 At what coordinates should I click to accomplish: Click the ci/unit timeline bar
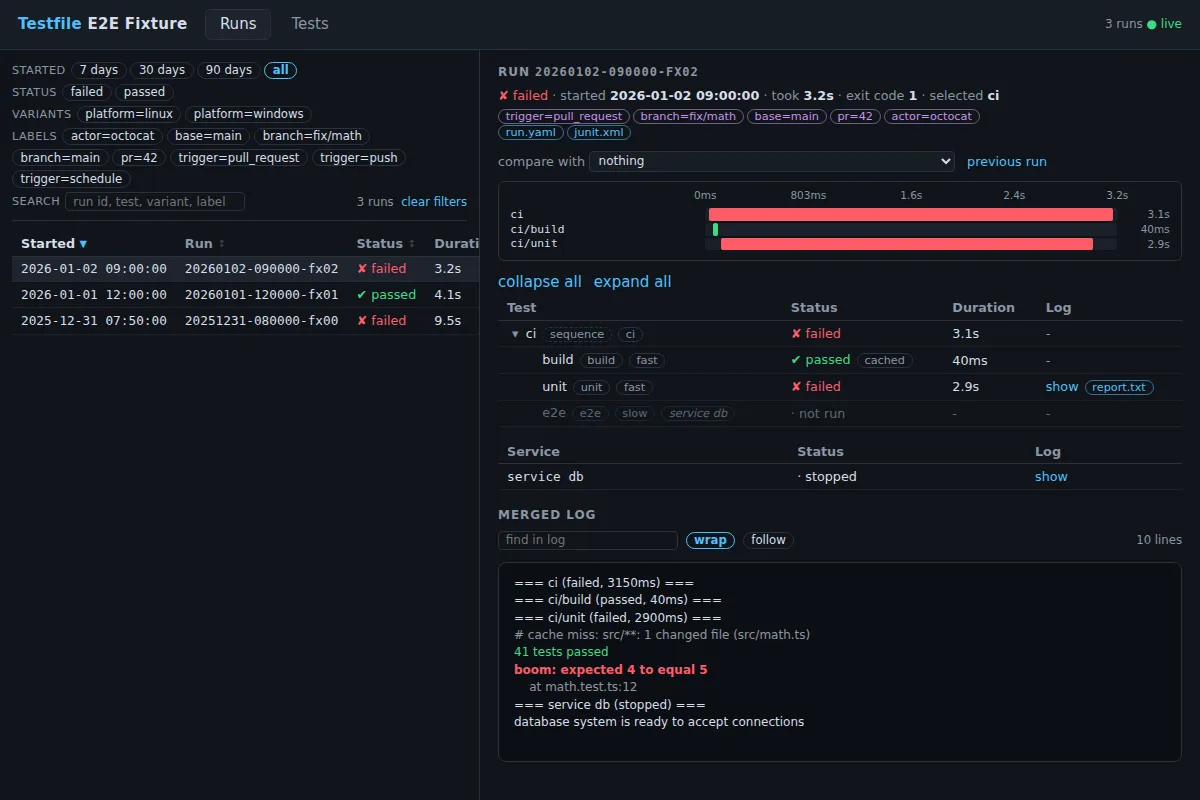coord(907,244)
